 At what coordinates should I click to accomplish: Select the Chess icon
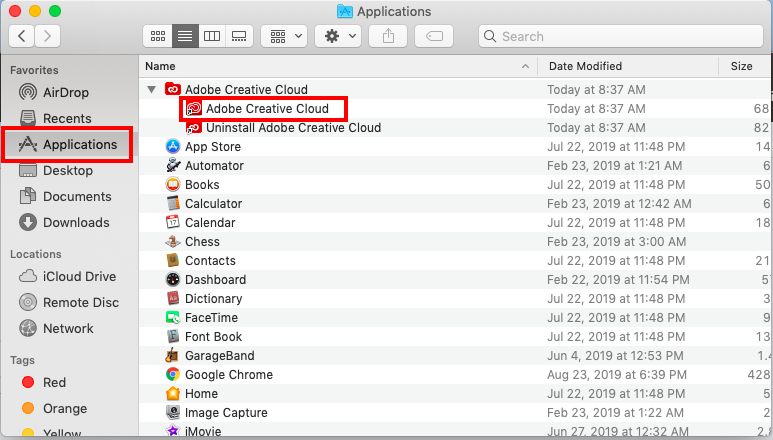coord(173,241)
